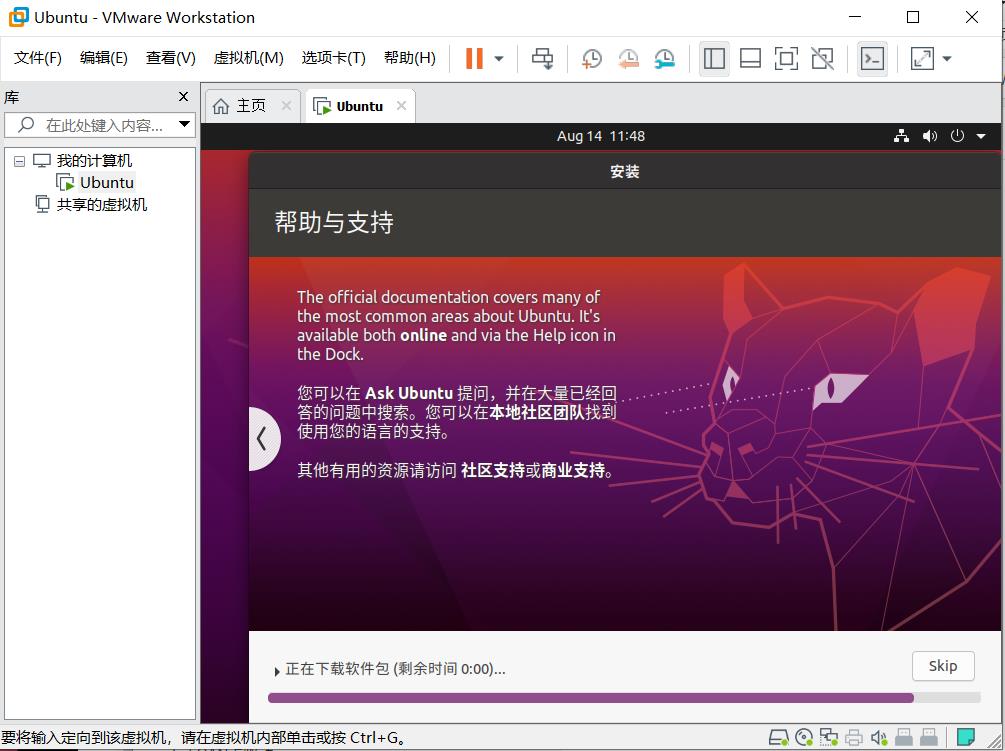This screenshot has height=751, width=1005.
Task: Click the installation progress bar
Action: coord(624,698)
